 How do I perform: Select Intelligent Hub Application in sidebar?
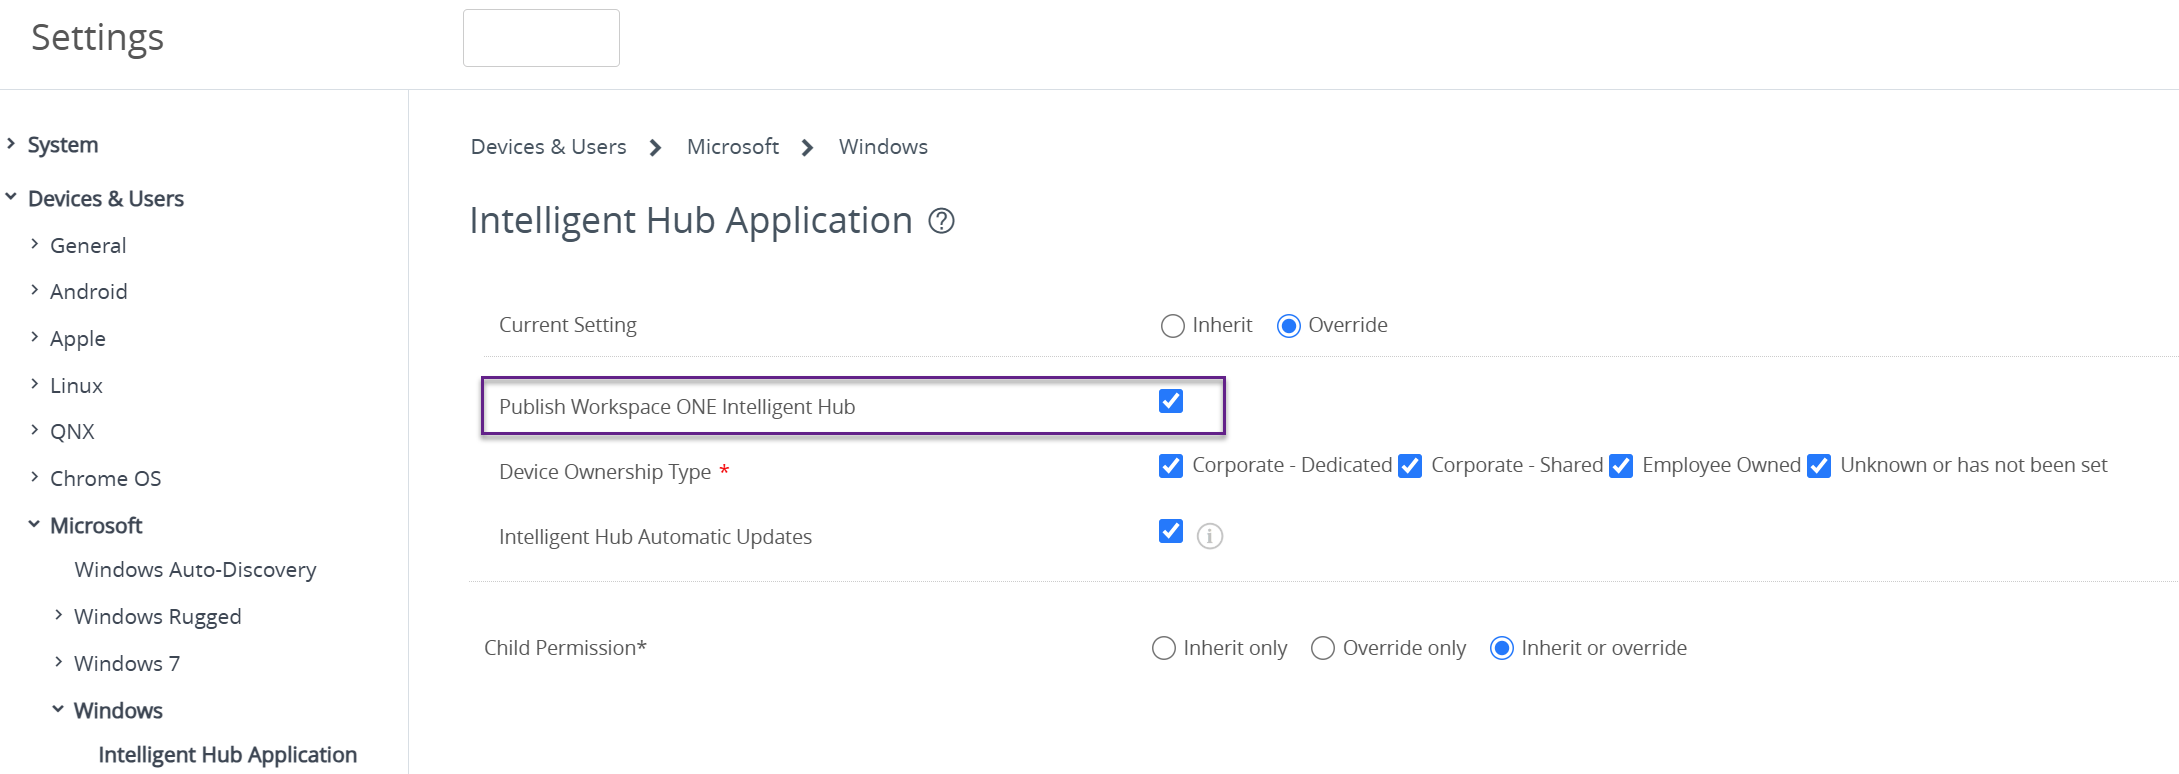(x=227, y=755)
